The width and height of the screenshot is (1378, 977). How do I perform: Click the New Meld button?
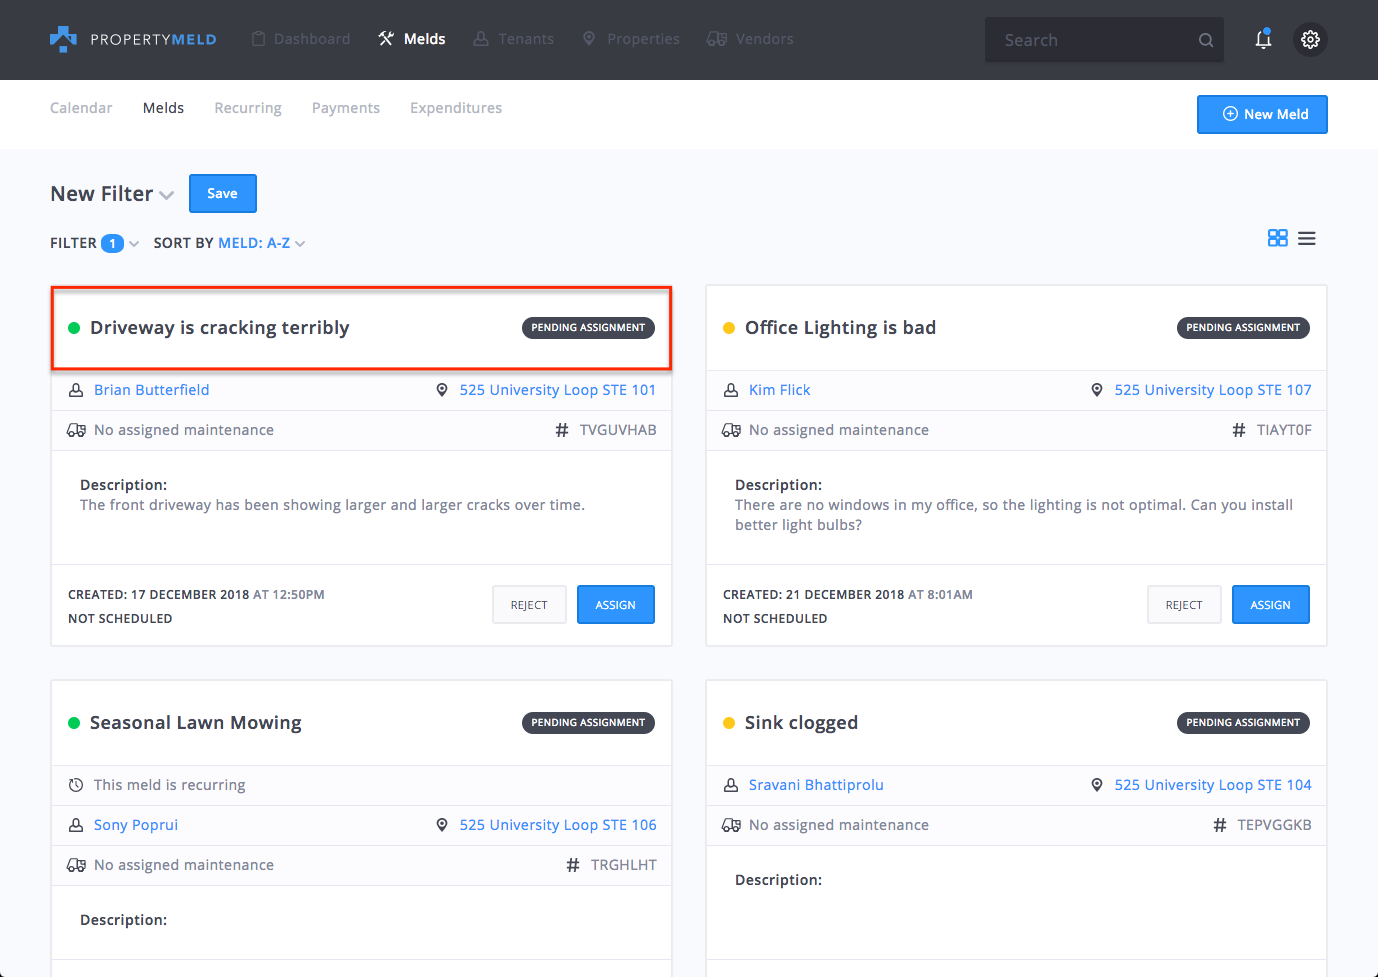click(x=1262, y=114)
